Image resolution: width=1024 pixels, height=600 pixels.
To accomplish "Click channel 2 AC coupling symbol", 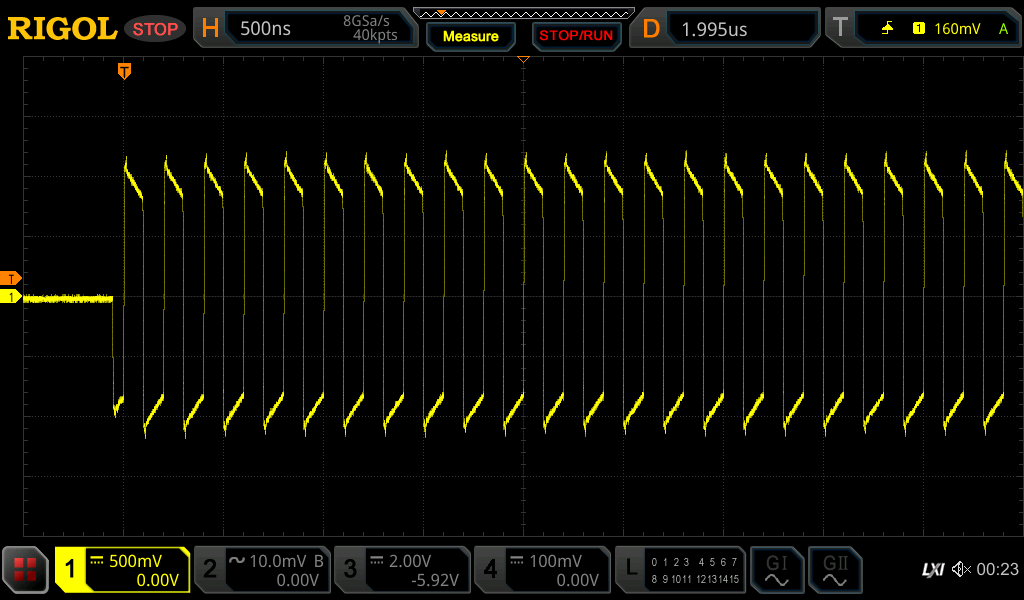I will (x=236, y=560).
